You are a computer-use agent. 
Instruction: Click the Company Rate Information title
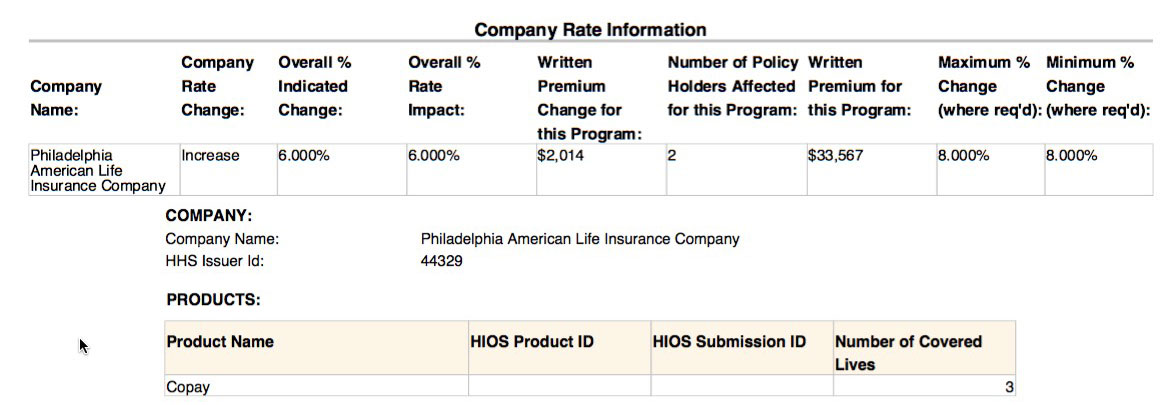pos(590,30)
